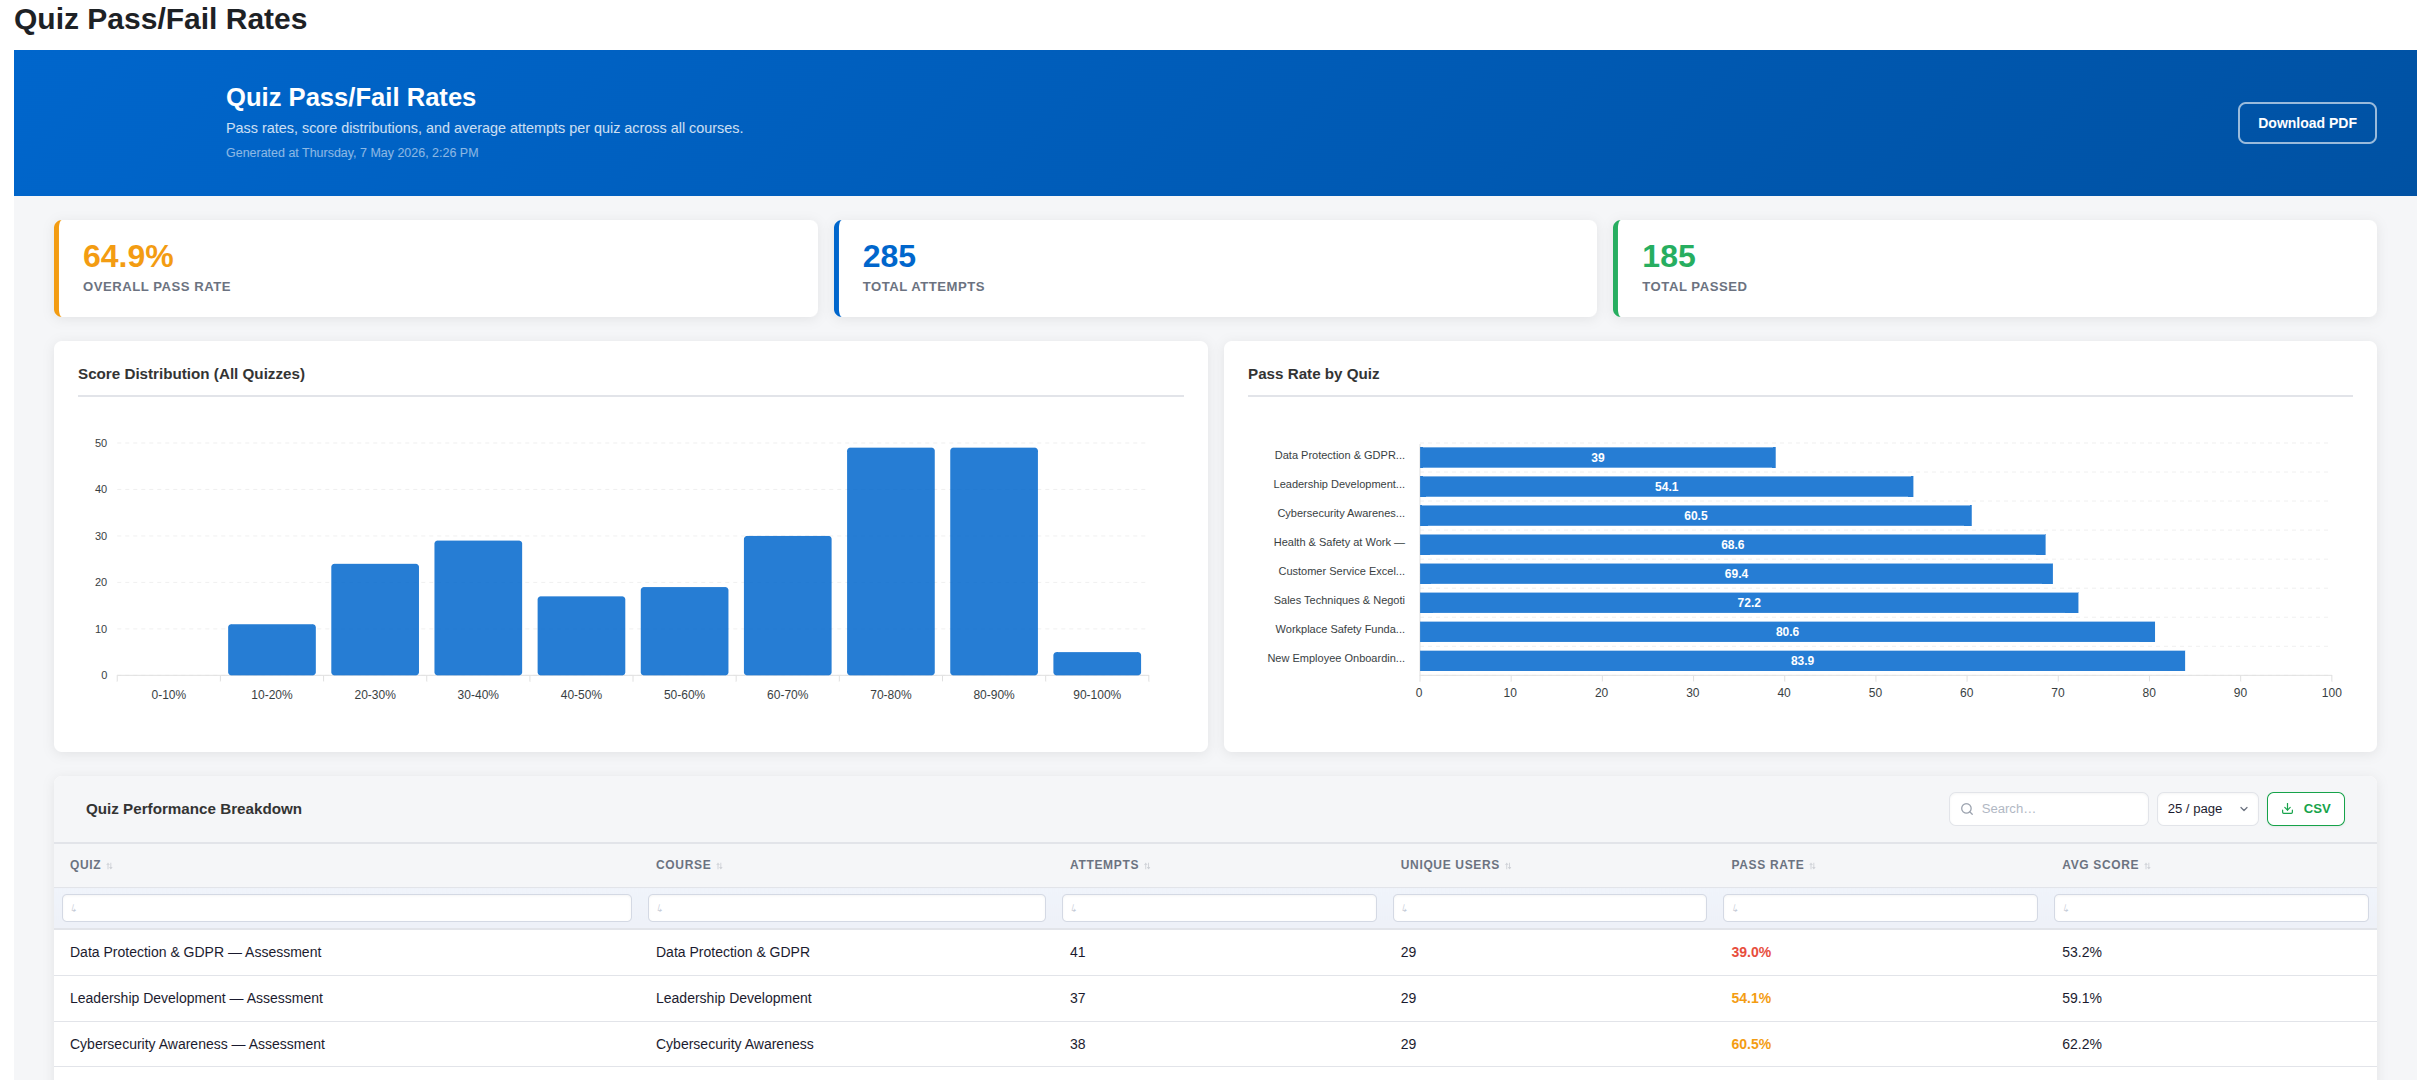
Task: Click the Customer Service bar showing 69.4
Action: tap(1736, 574)
